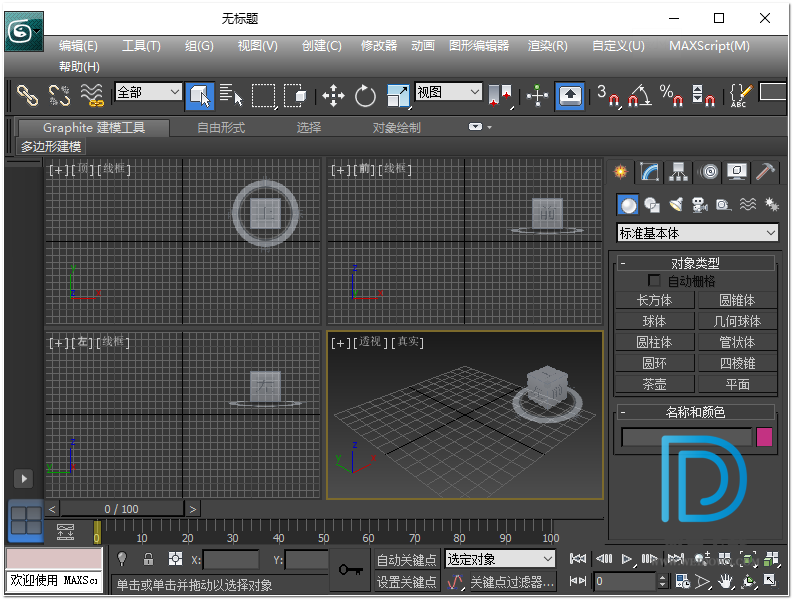Open the Hierarchy command panel tab
793x600 pixels.
(x=678, y=172)
